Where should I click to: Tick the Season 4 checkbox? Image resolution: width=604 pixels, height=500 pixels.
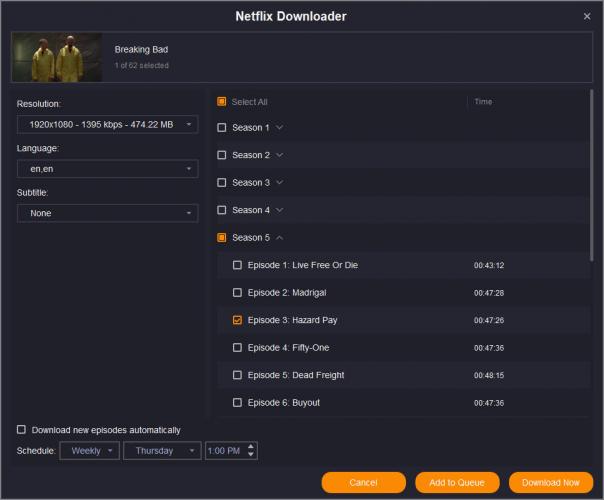[x=221, y=210]
